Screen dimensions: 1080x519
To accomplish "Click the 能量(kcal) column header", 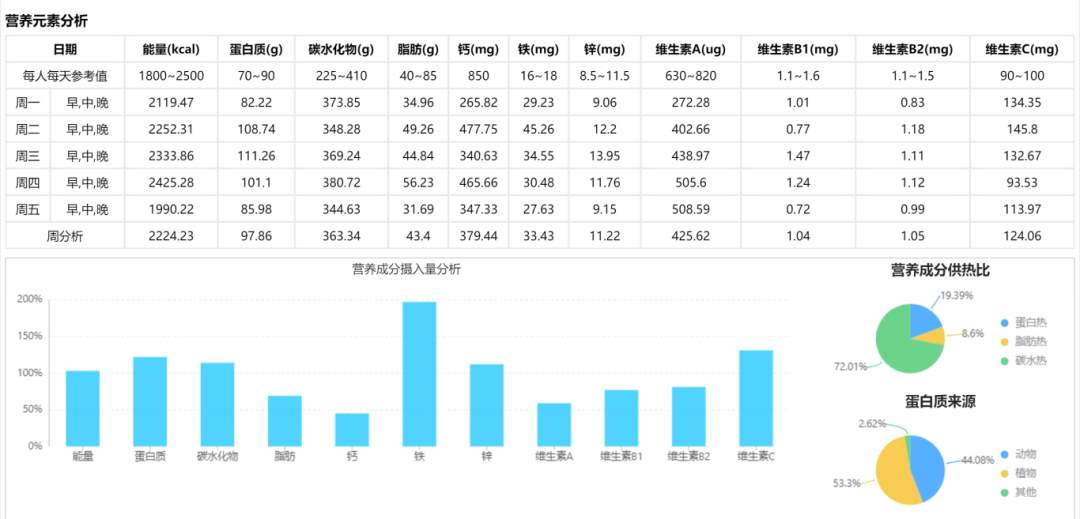I will [x=171, y=49].
